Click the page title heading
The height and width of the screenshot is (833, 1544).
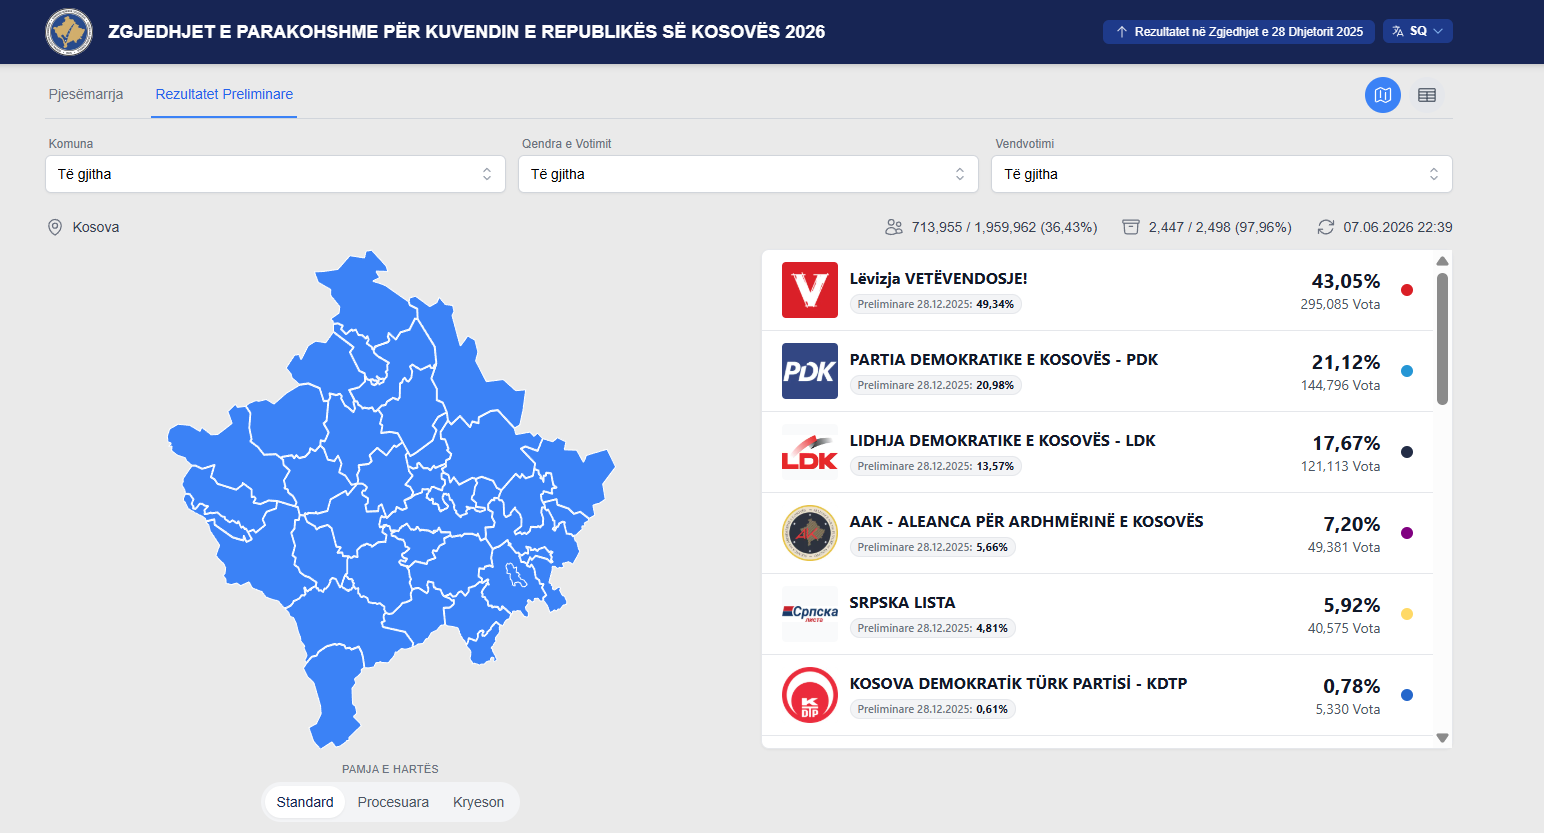coord(467,32)
